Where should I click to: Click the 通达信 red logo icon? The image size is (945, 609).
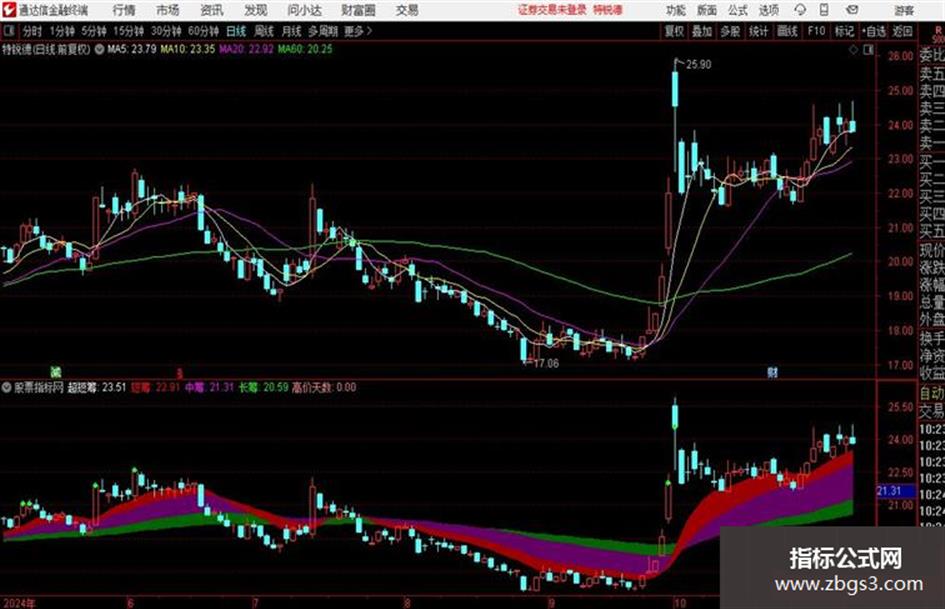(x=9, y=10)
